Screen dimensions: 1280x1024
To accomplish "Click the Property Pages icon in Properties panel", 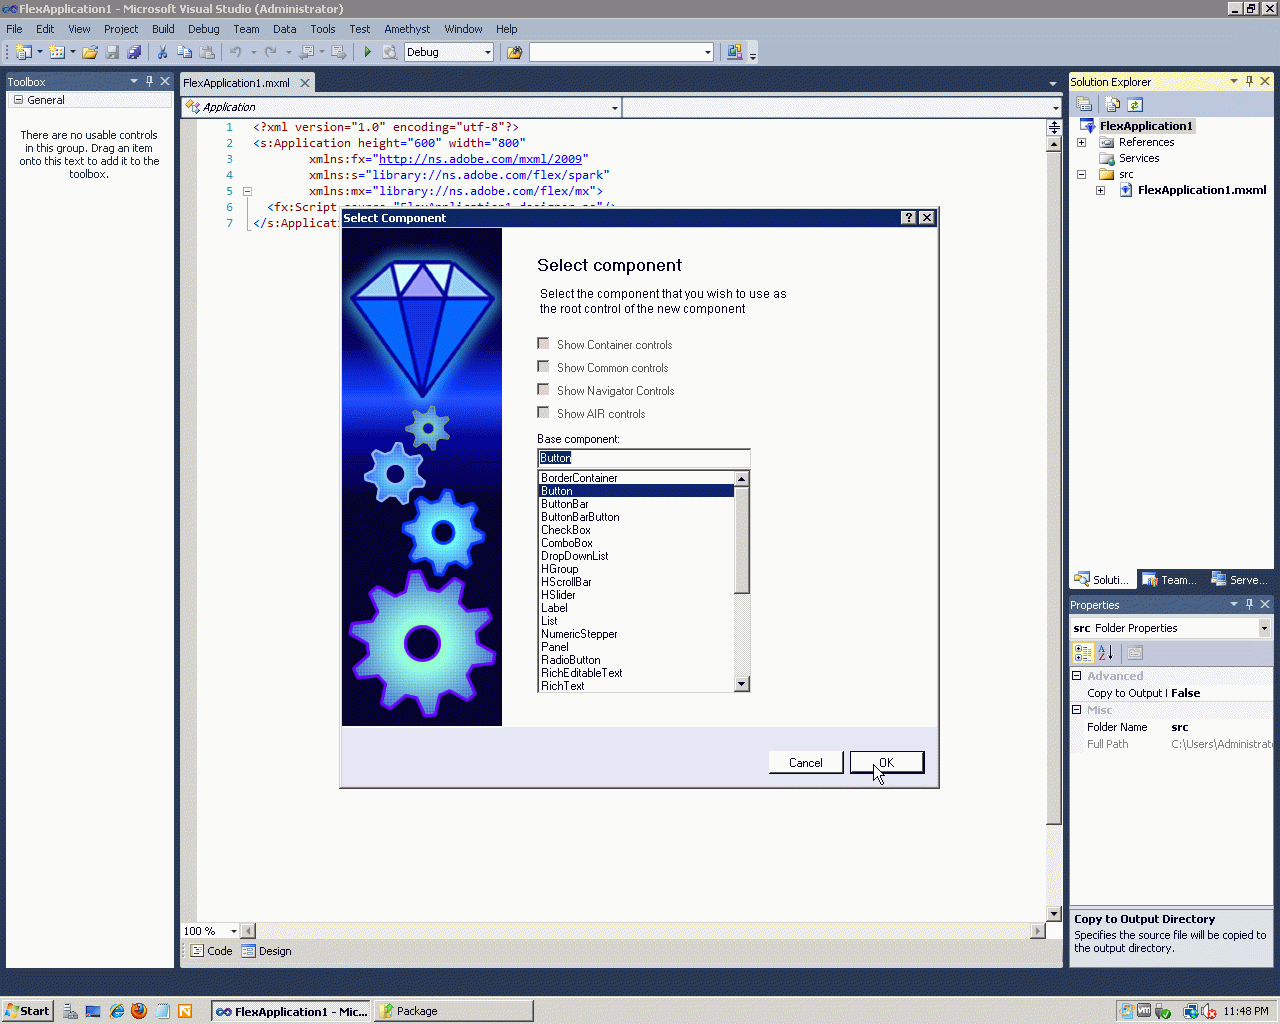I will pyautogui.click(x=1135, y=653).
